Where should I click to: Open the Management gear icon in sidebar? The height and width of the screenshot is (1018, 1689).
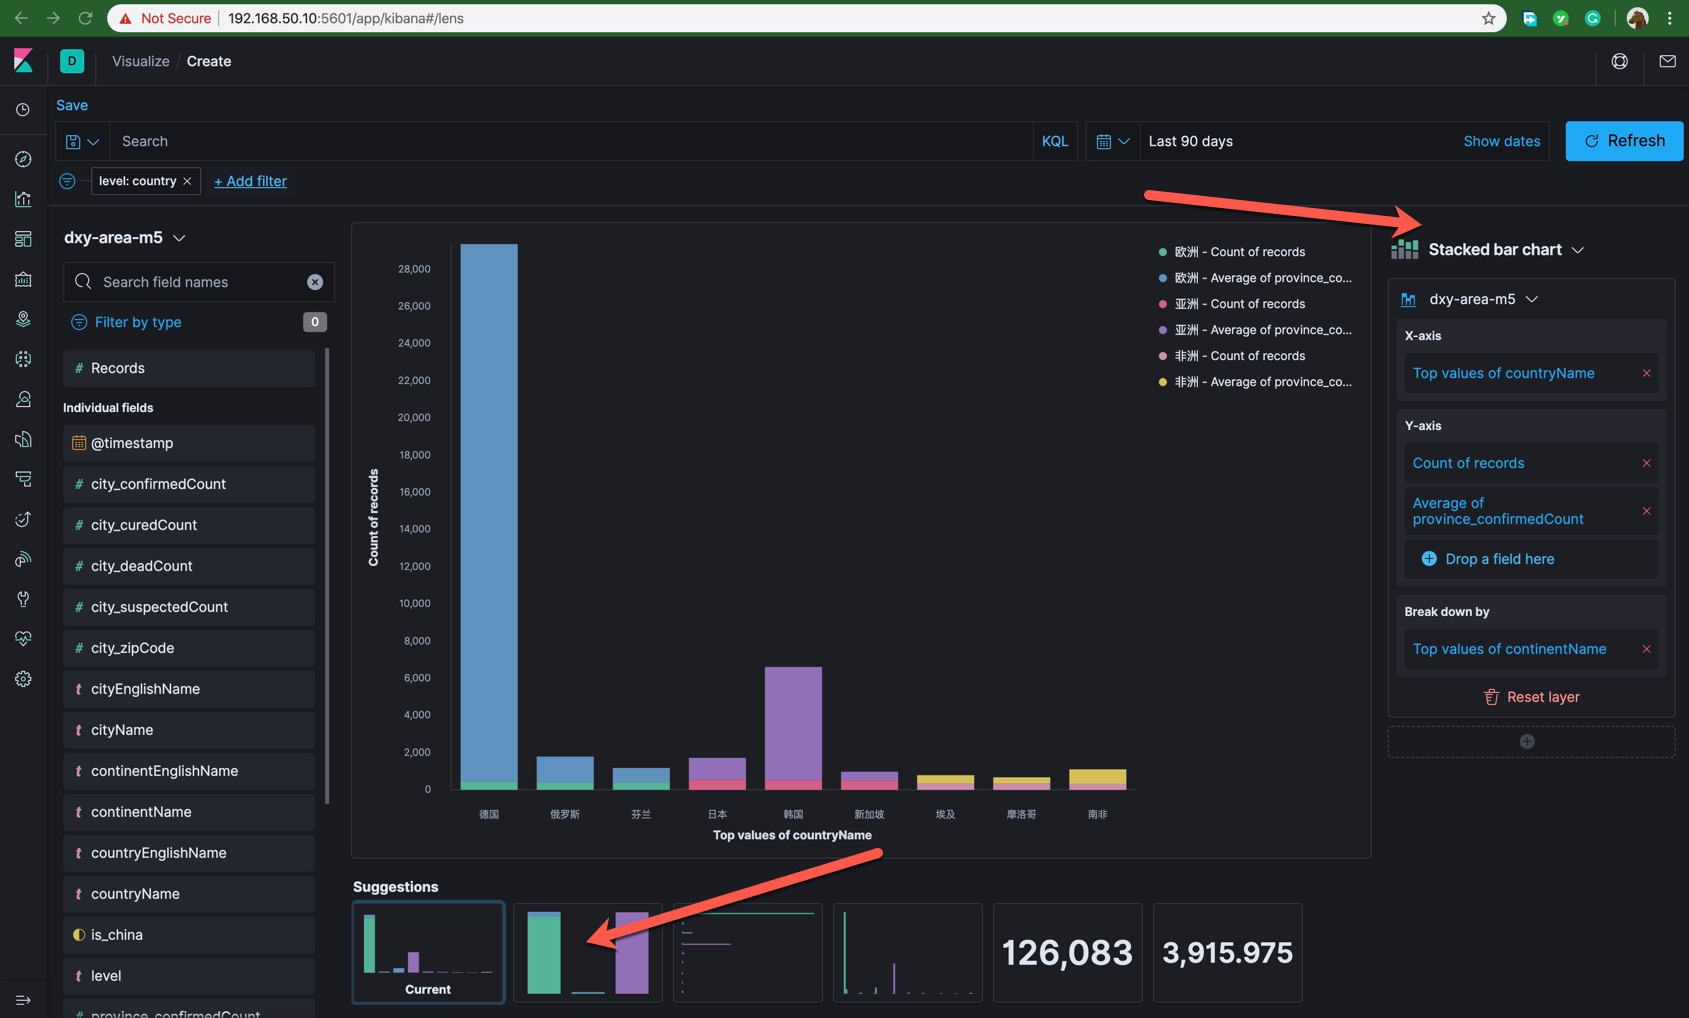[23, 679]
